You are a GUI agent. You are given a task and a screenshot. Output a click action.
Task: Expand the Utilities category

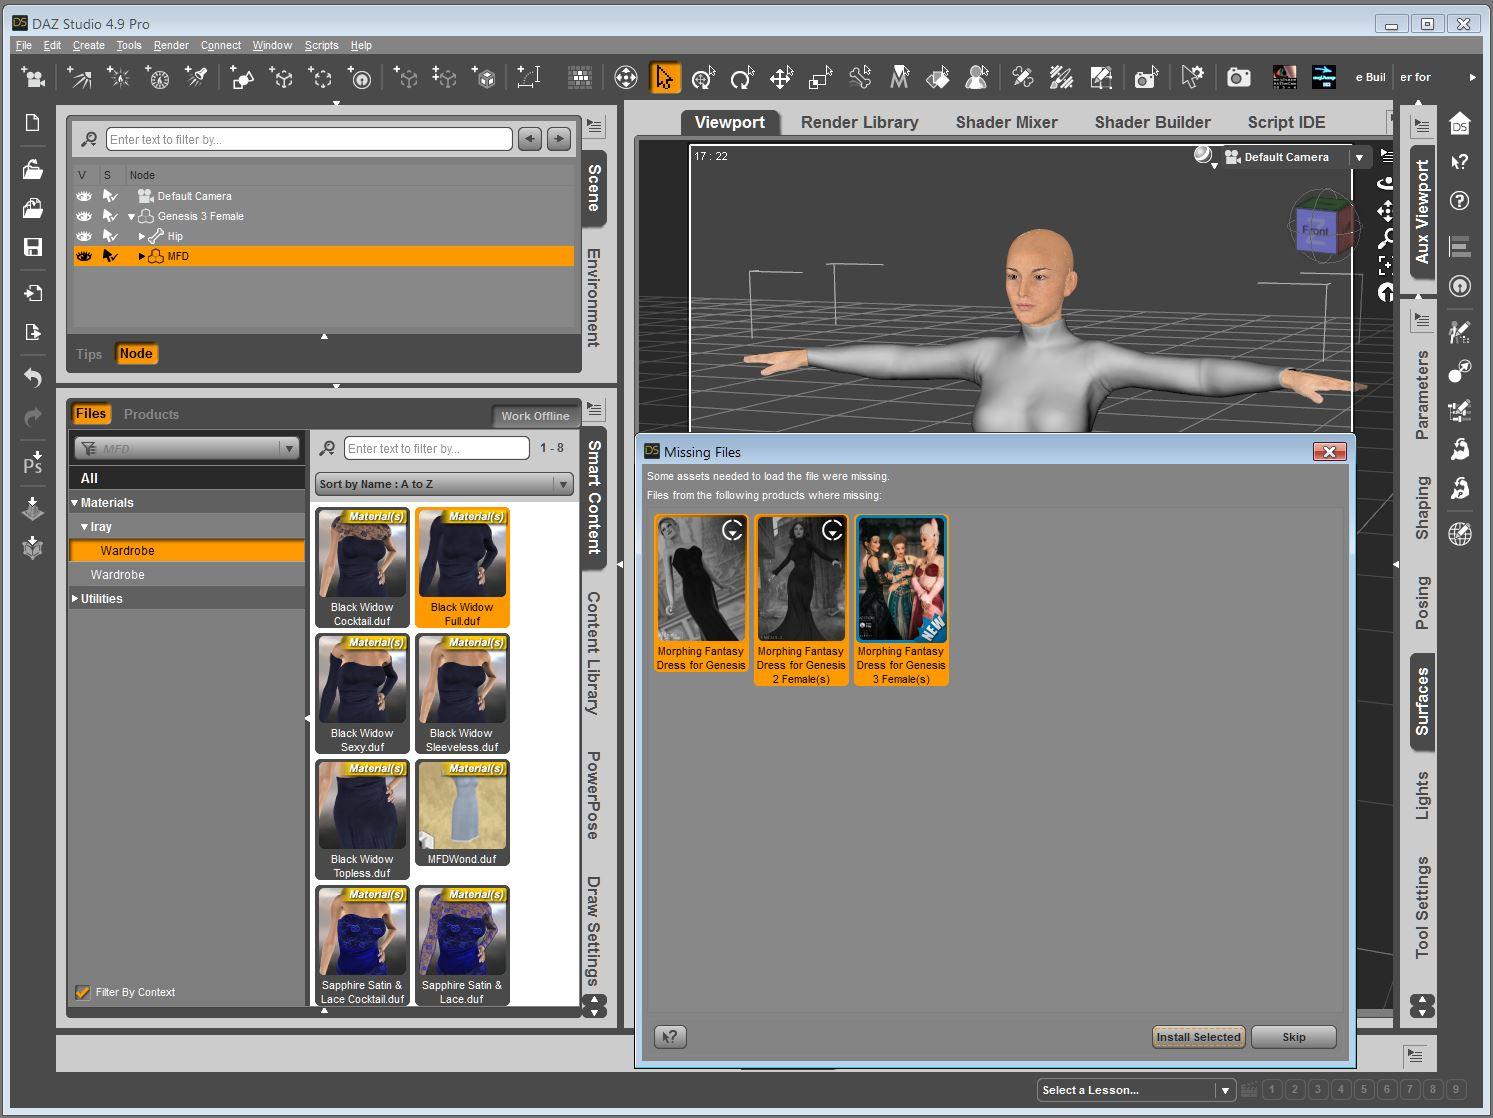pyautogui.click(x=74, y=599)
